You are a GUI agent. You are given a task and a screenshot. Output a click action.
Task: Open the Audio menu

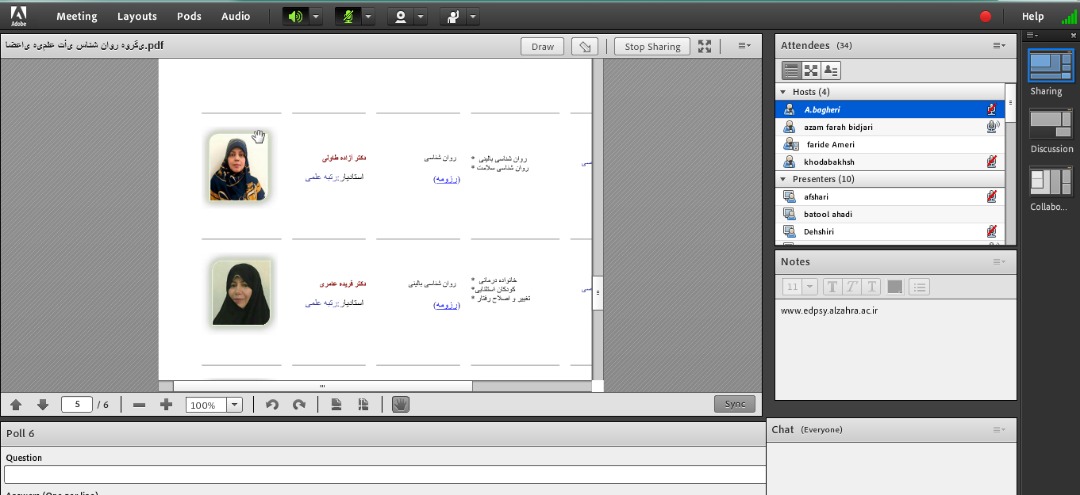click(x=236, y=17)
